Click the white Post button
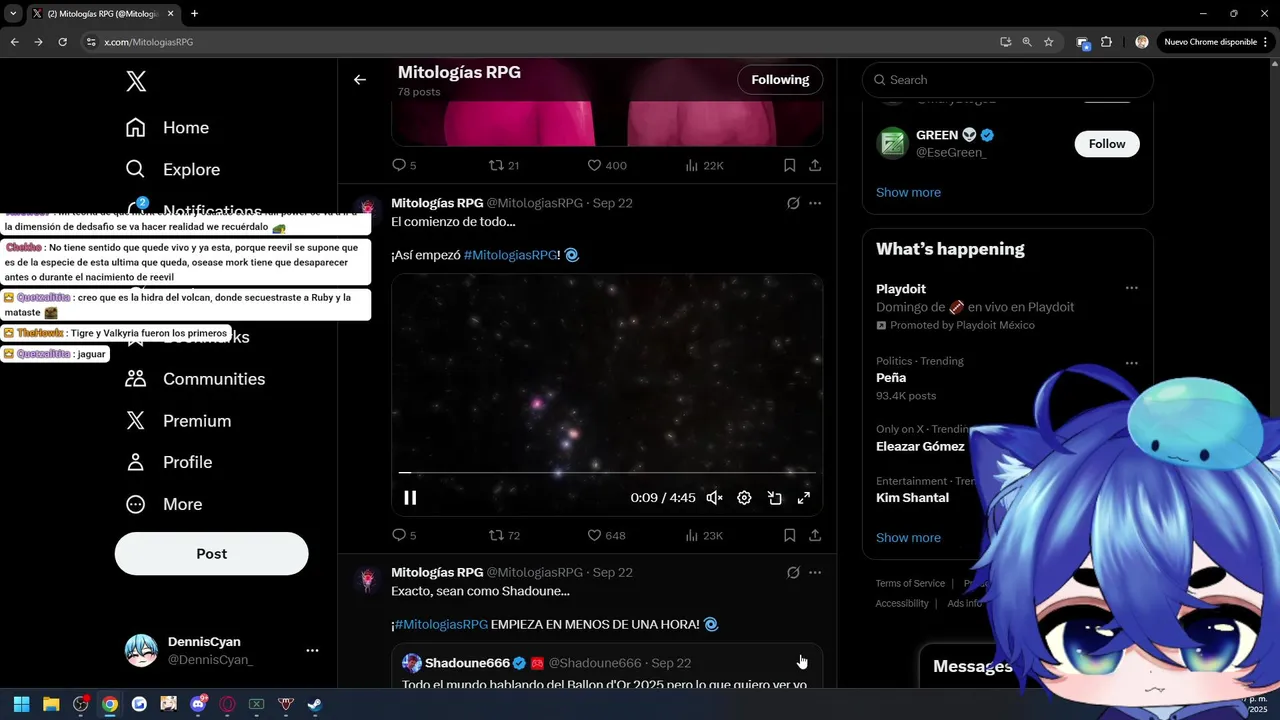 (211, 554)
